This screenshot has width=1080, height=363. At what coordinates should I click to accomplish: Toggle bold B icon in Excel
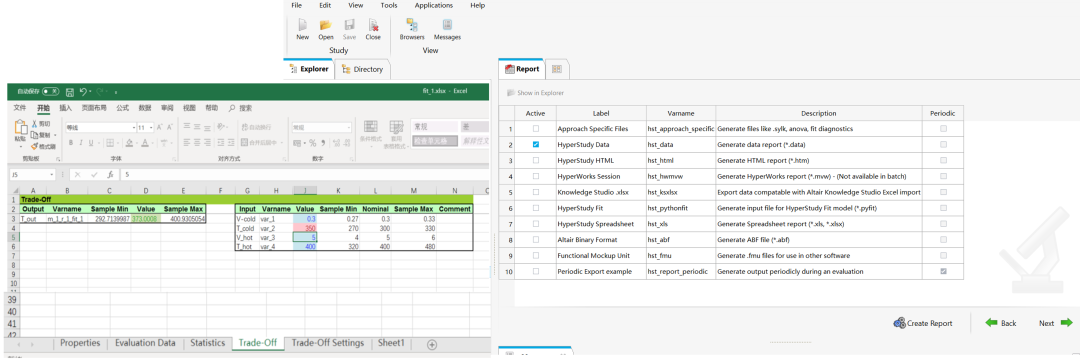tap(71, 143)
